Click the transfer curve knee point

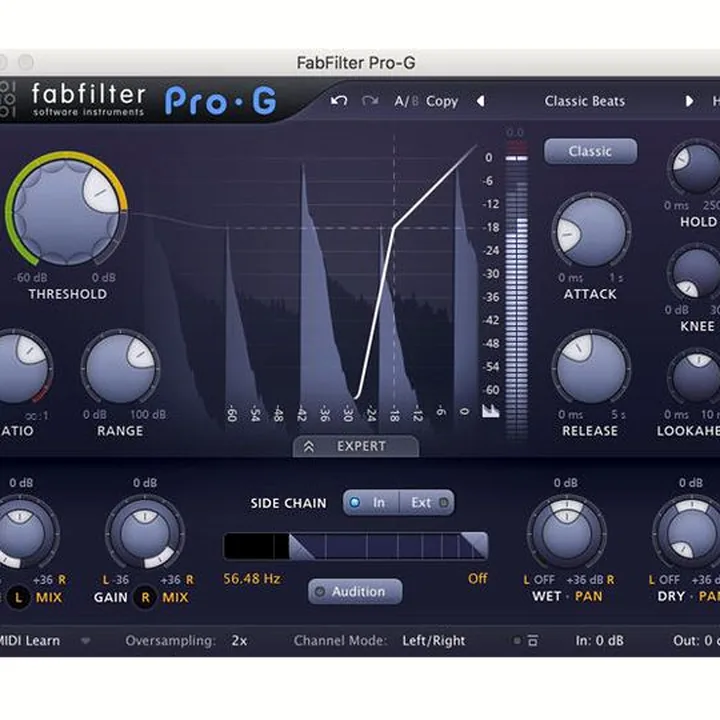point(394,227)
